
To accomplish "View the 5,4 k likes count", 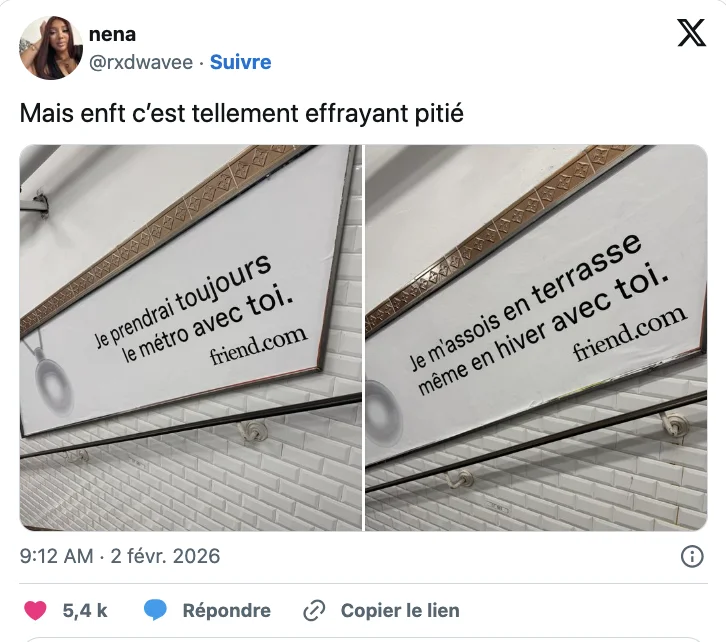I will (85, 611).
